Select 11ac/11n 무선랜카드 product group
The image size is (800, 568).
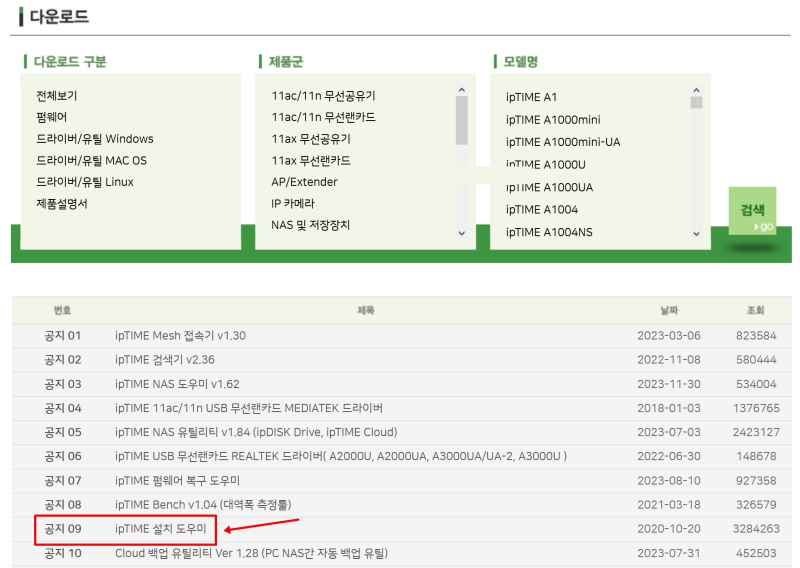(323, 117)
